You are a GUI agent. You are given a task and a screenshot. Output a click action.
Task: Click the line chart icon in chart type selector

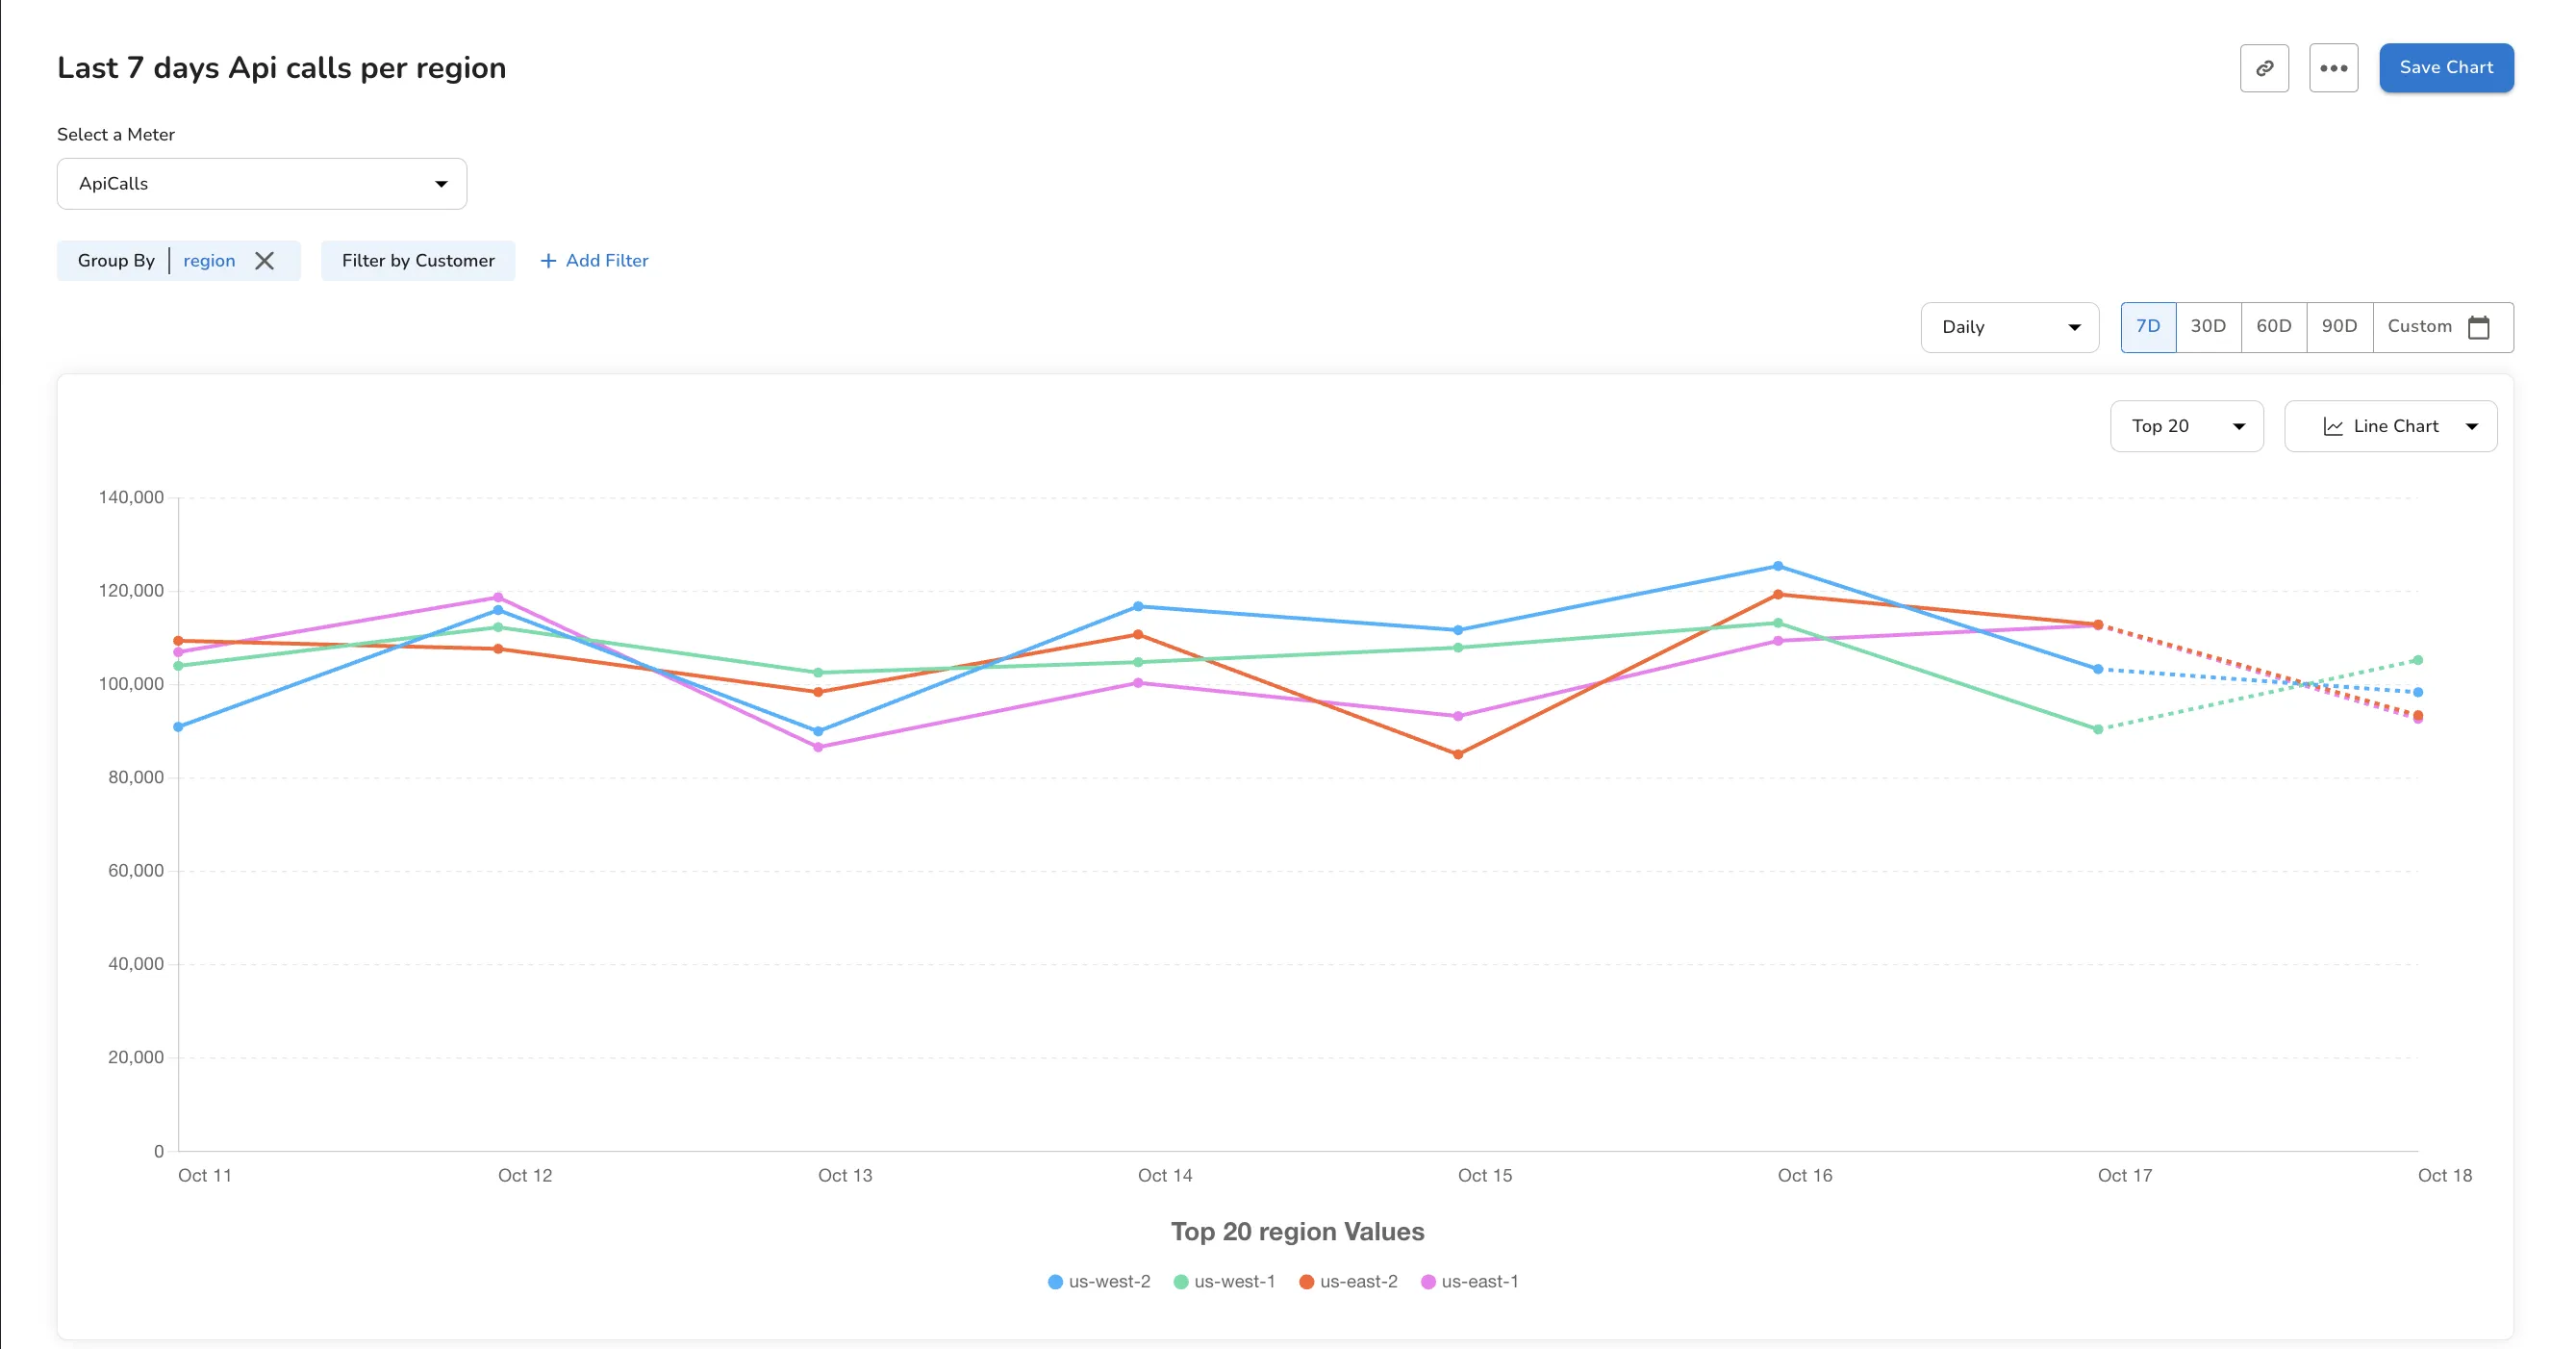[x=2333, y=427]
